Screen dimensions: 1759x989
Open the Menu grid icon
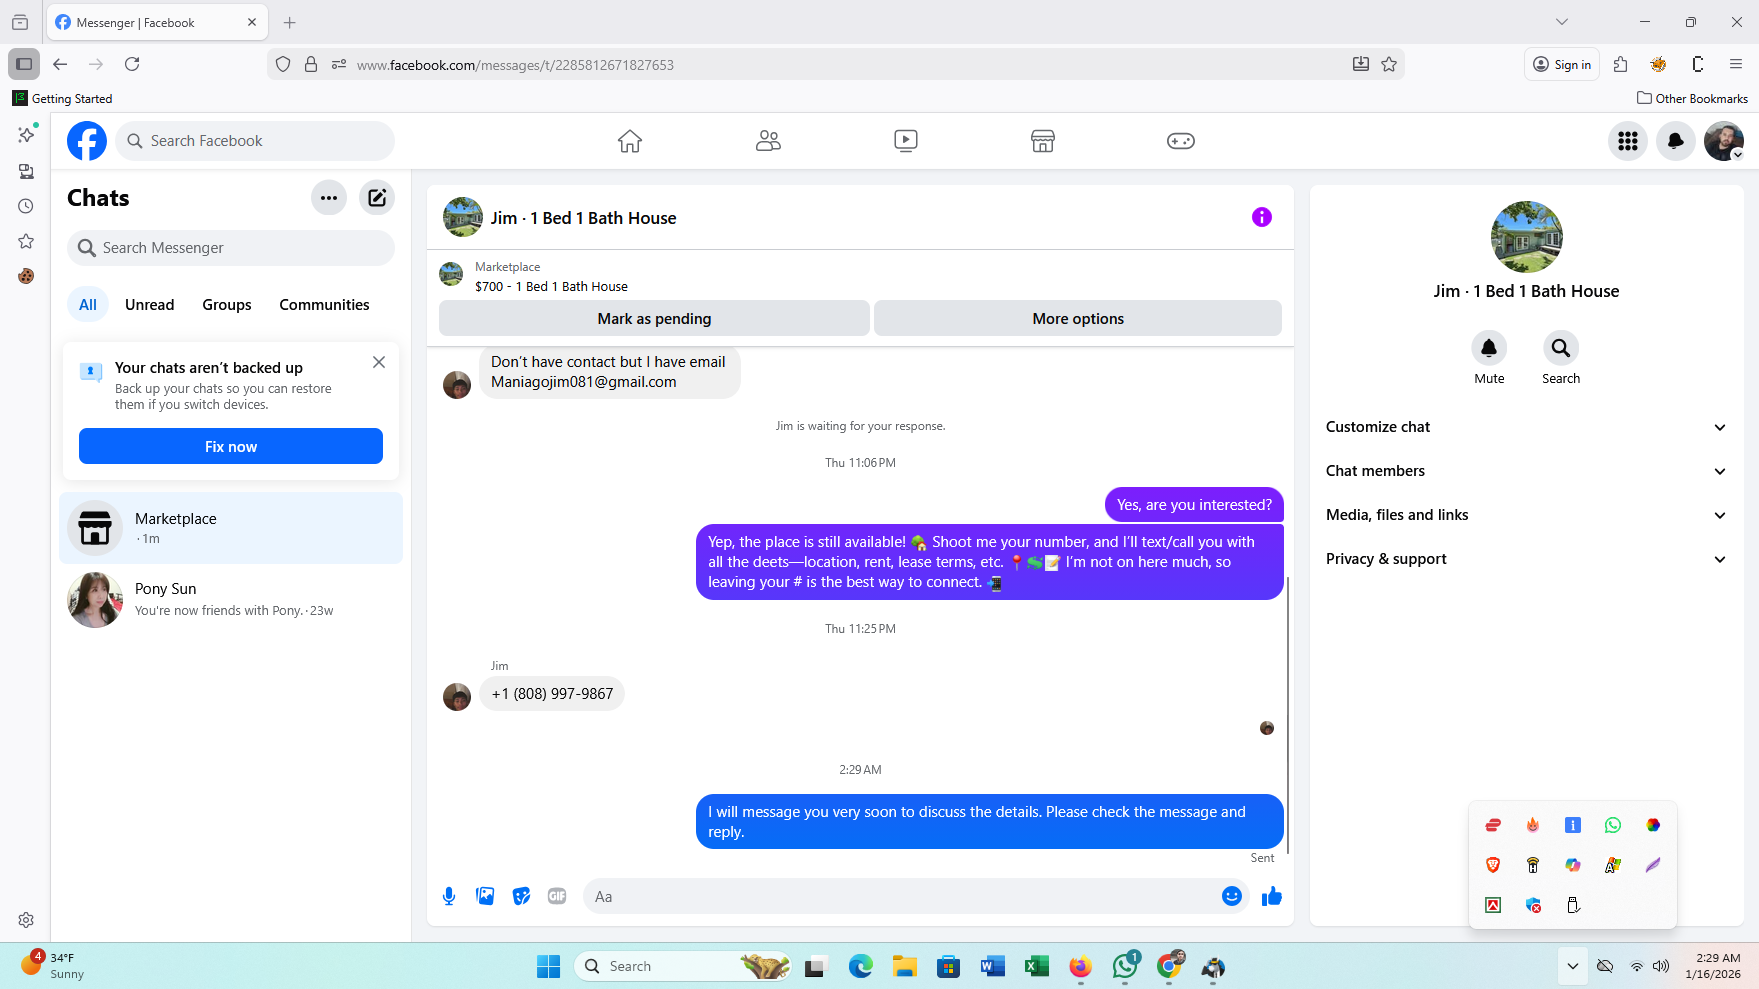1628,141
